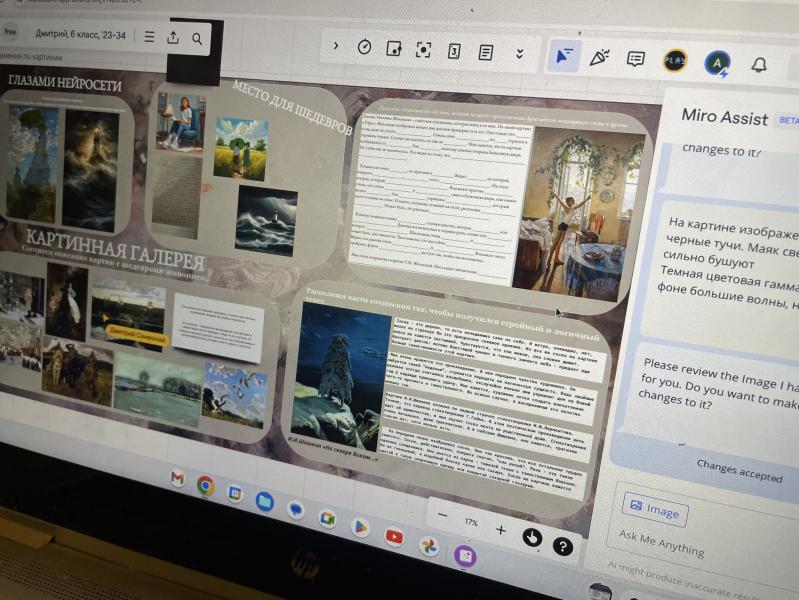Image resolution: width=799 pixels, height=600 pixels.
Task: Click the 'КАРТИННАЯ ГАЛЕРЕЯ' heading
Action: click(x=115, y=249)
